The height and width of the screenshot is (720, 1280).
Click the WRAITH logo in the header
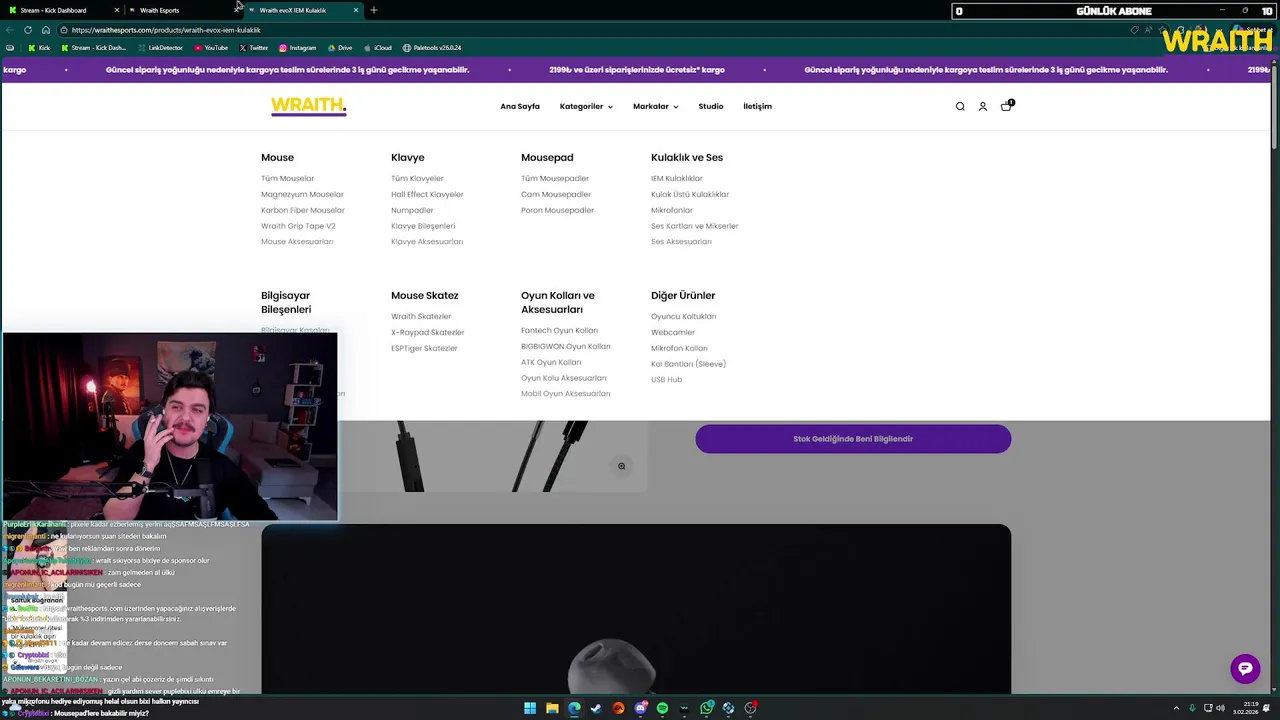tap(309, 106)
